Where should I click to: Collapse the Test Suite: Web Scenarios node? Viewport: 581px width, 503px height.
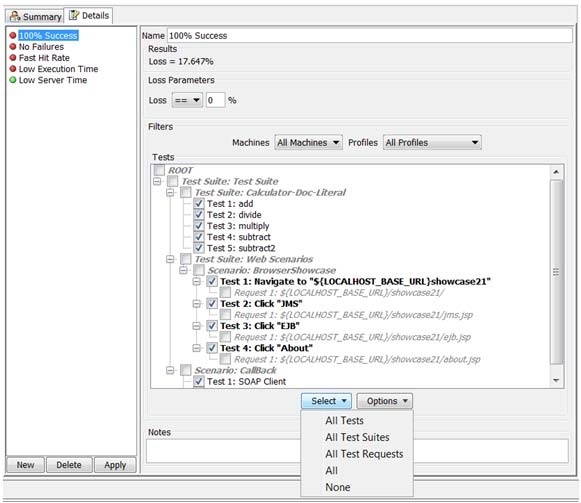pyautogui.click(x=170, y=259)
